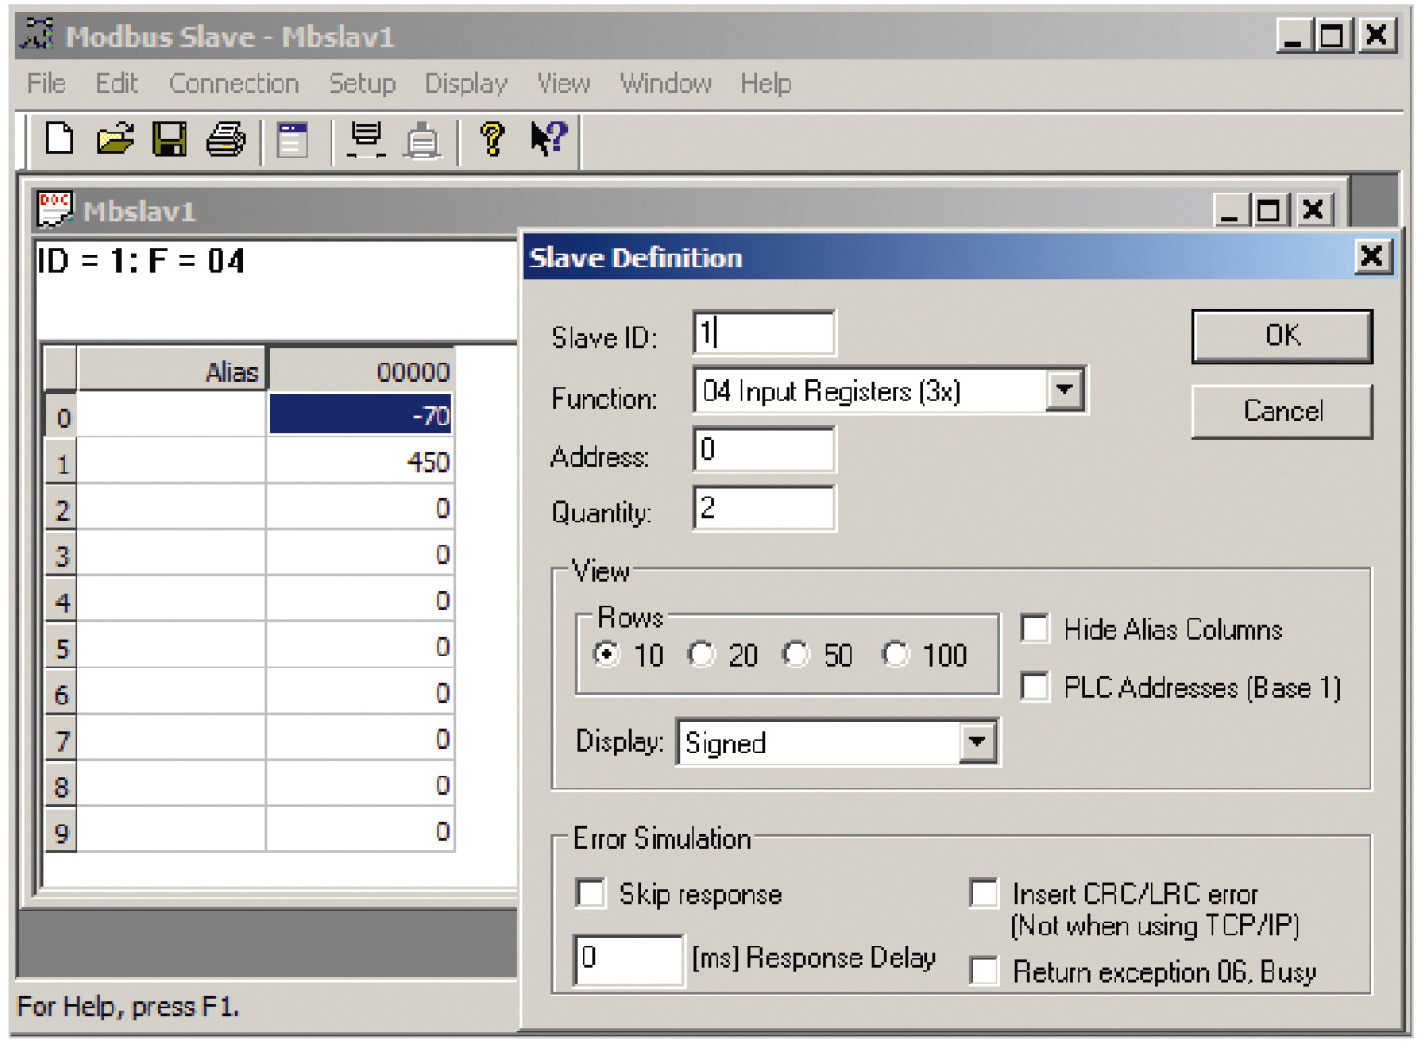The height and width of the screenshot is (1043, 1419).
Task: Open the Setup menu
Action: [362, 84]
